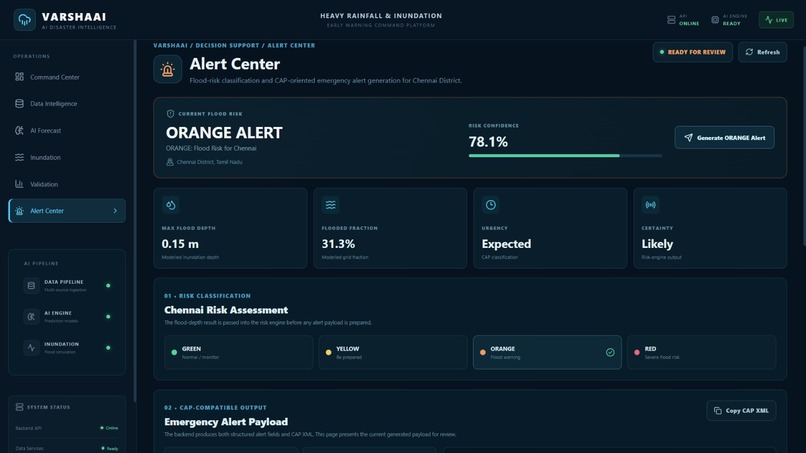Click the Data Intelligence database icon
This screenshot has width=806, height=453.
[19, 103]
